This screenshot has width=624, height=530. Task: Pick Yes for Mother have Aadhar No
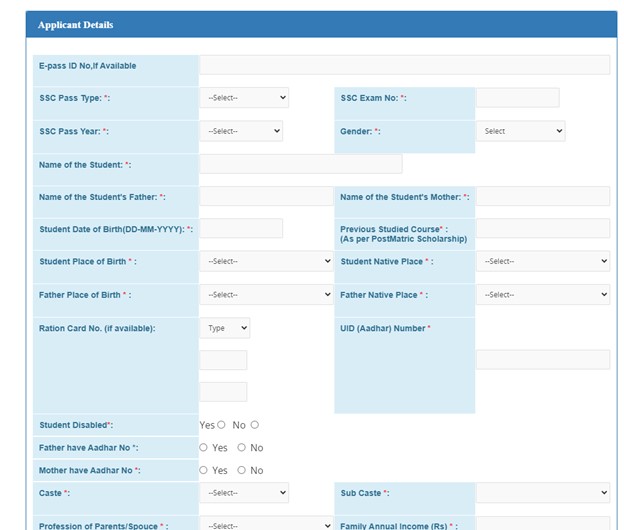(x=203, y=470)
